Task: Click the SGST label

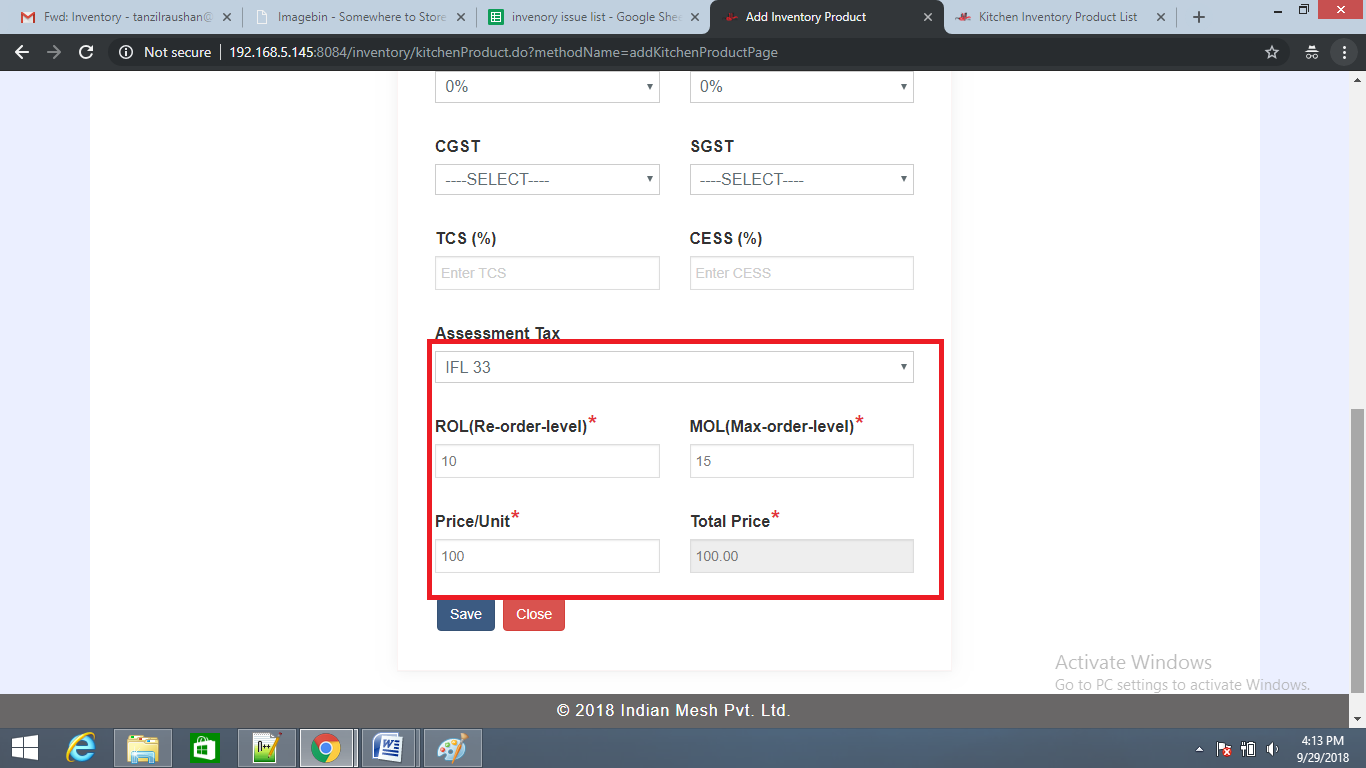Action: pyautogui.click(x=712, y=146)
